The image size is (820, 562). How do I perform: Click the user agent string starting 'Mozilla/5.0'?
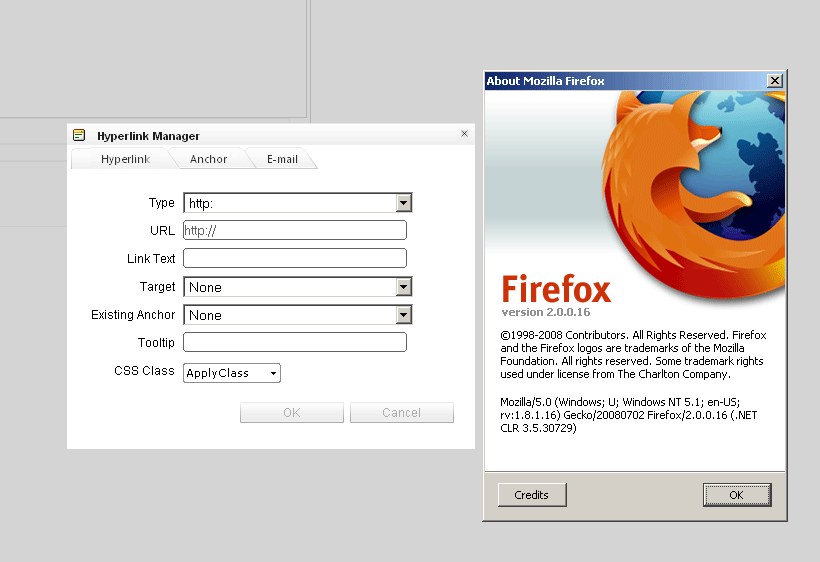[628, 415]
